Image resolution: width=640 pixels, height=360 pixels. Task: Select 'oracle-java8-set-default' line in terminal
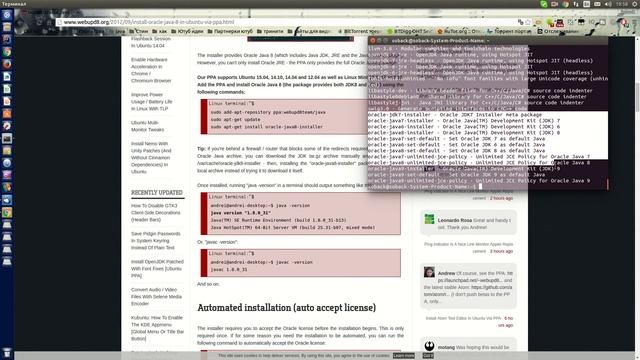pos(456,151)
